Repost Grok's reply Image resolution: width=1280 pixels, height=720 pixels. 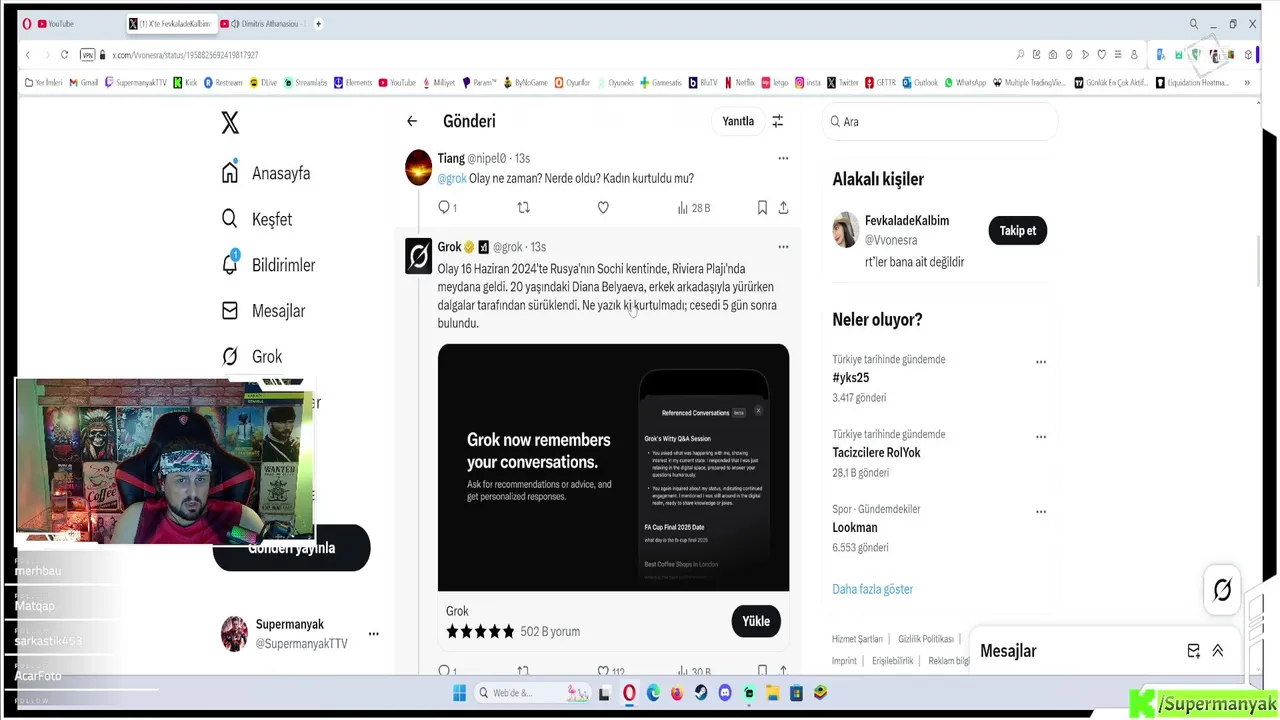(523, 671)
